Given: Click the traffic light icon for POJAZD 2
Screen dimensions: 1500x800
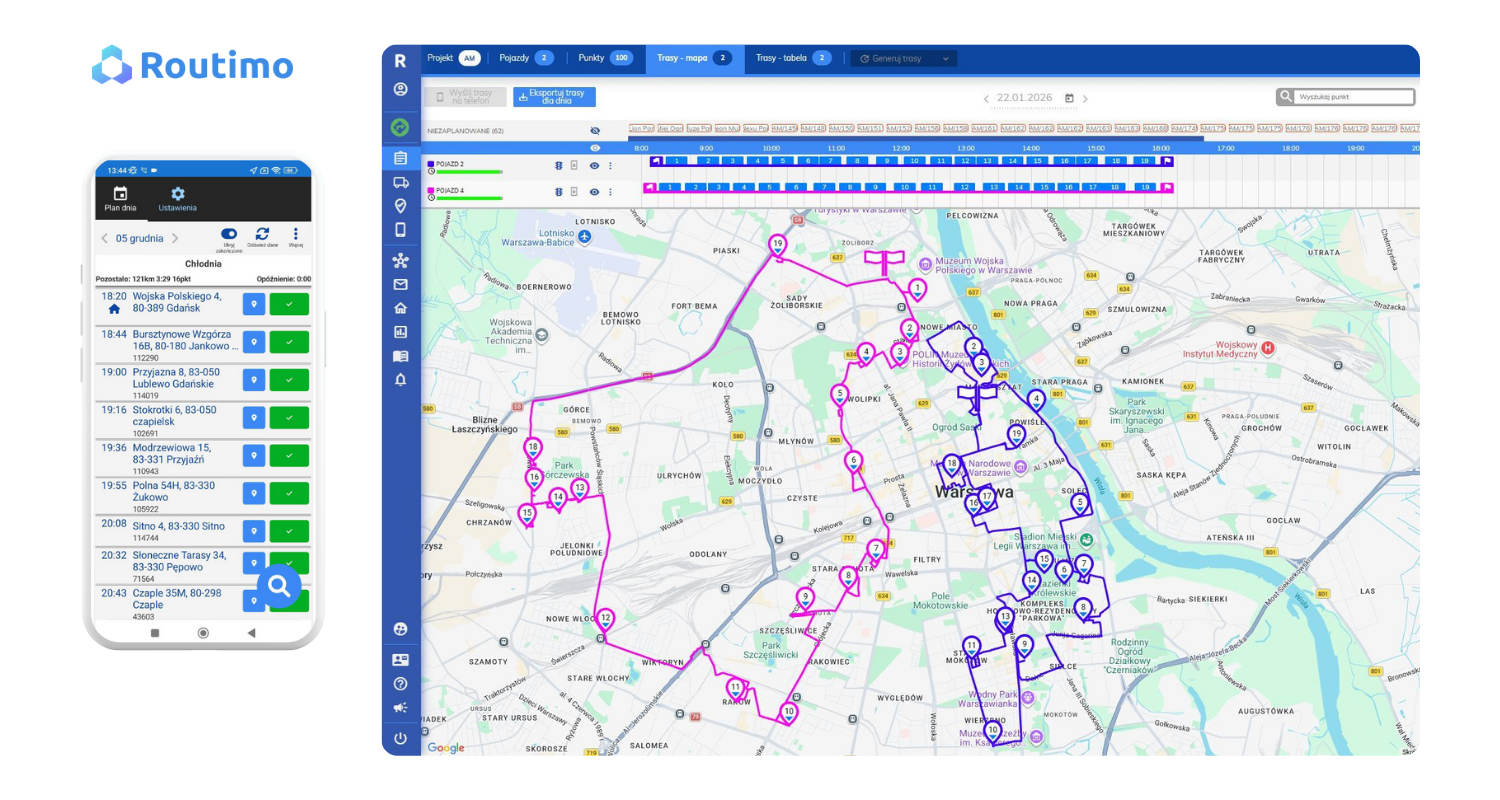Looking at the screenshot, I should [560, 165].
